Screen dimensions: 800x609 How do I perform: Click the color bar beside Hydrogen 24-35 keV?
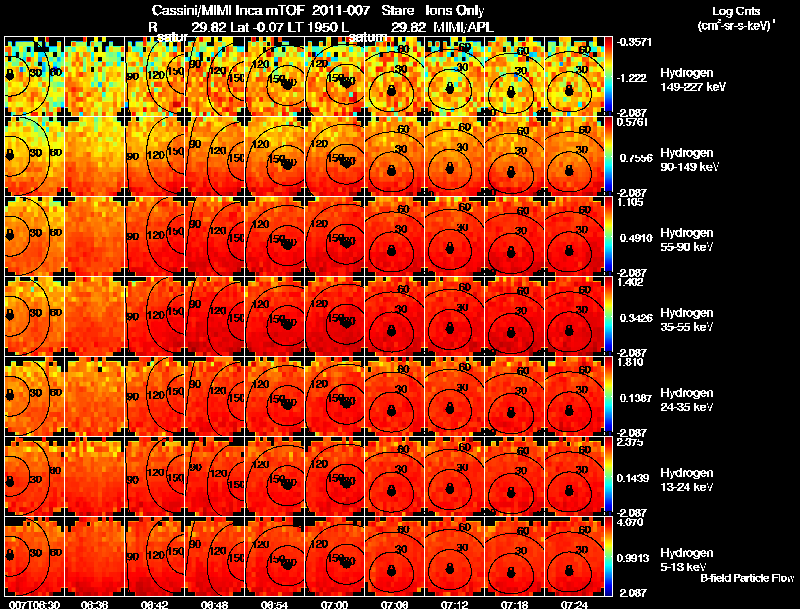[x=608, y=396]
